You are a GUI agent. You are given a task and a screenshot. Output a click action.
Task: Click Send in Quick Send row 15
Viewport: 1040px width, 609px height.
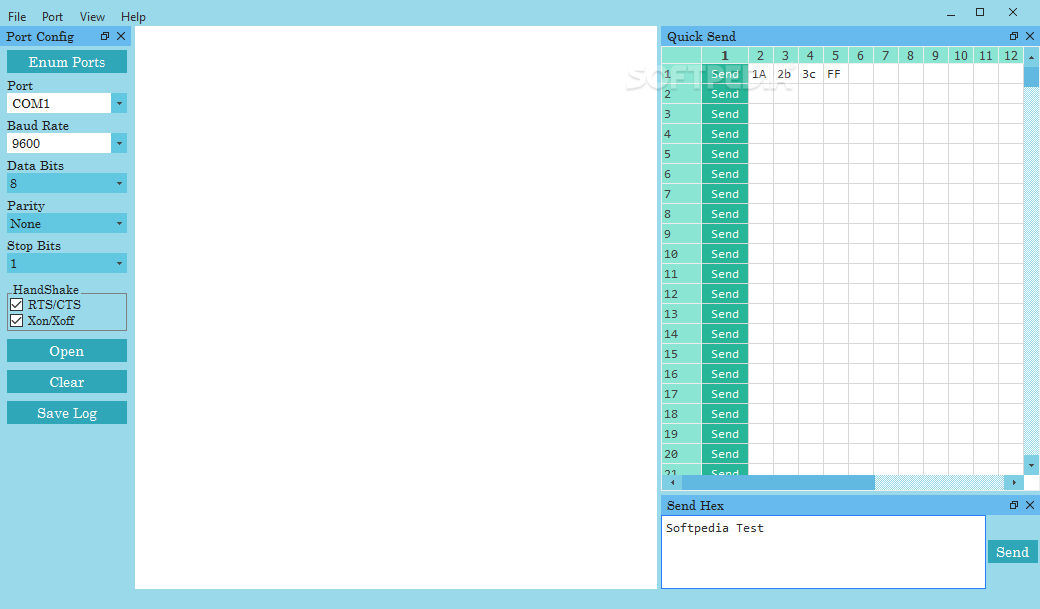[725, 354]
